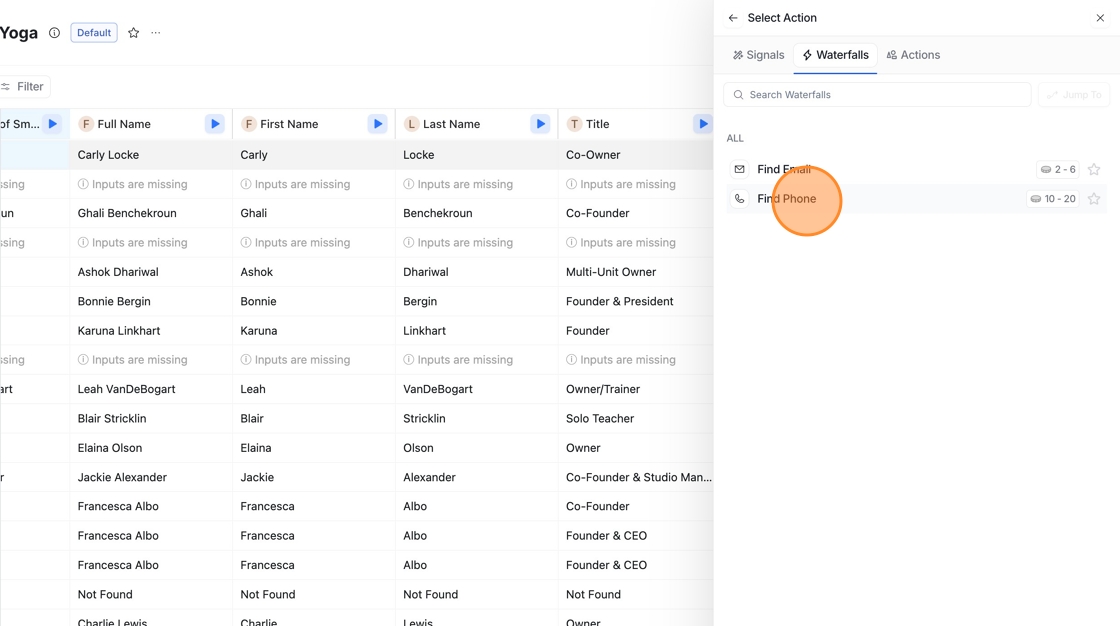1120x626 pixels.
Task: Select the Not Found full name cell
Action: click(x=151, y=594)
